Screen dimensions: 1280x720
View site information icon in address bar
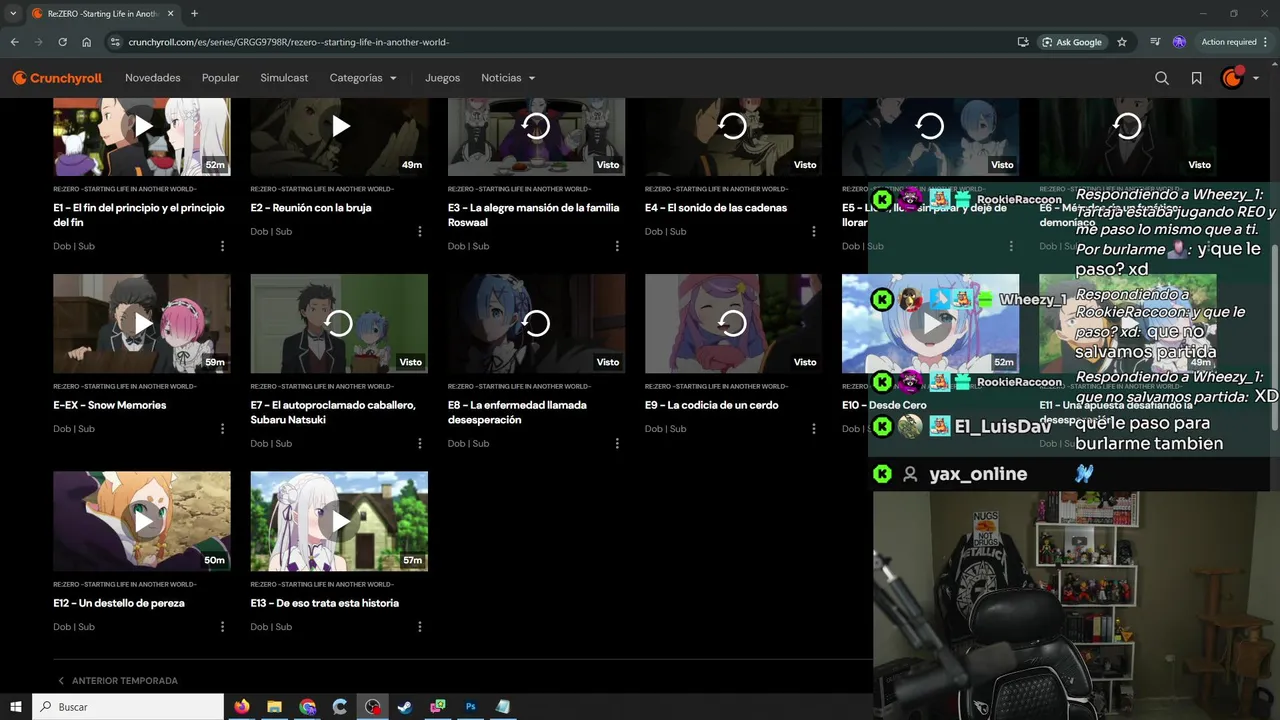pos(115,42)
